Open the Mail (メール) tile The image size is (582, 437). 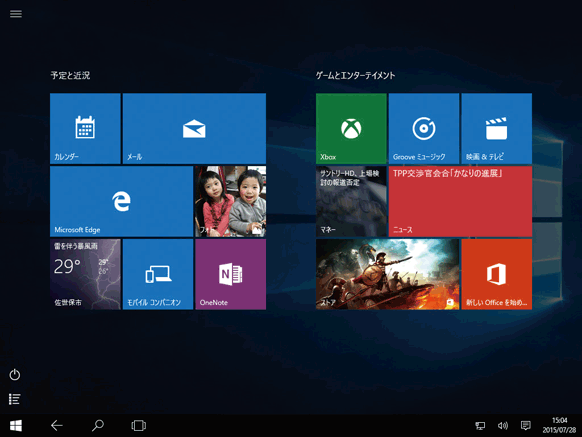click(194, 128)
